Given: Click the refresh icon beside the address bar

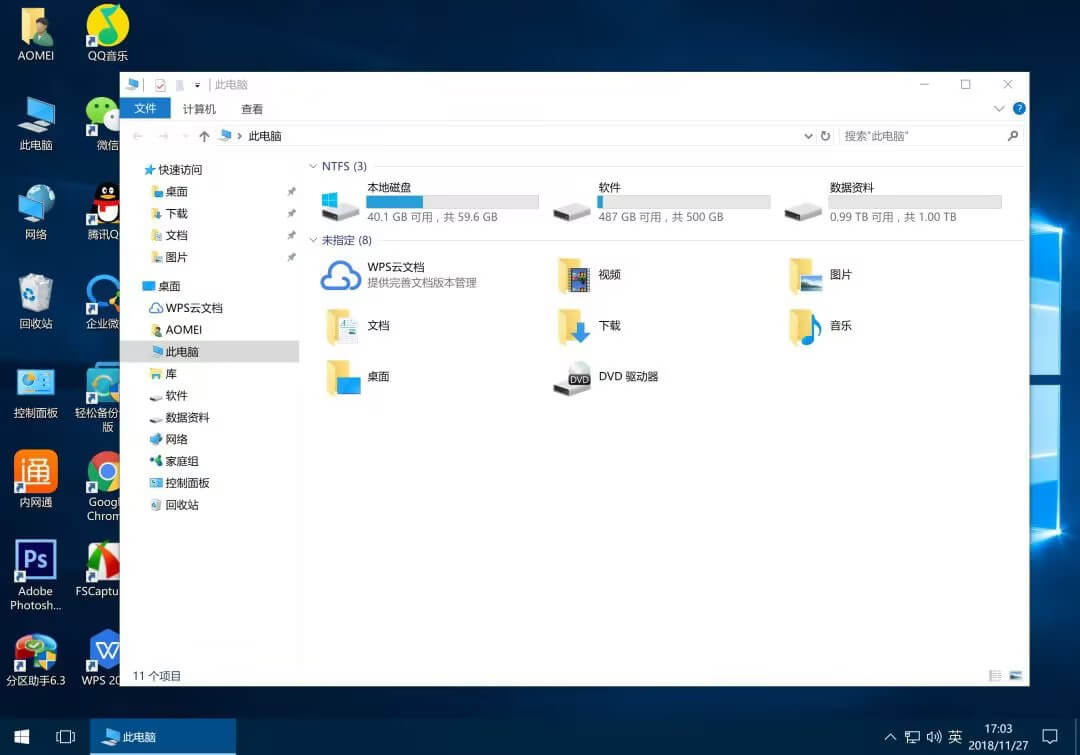Looking at the screenshot, I should coord(825,135).
